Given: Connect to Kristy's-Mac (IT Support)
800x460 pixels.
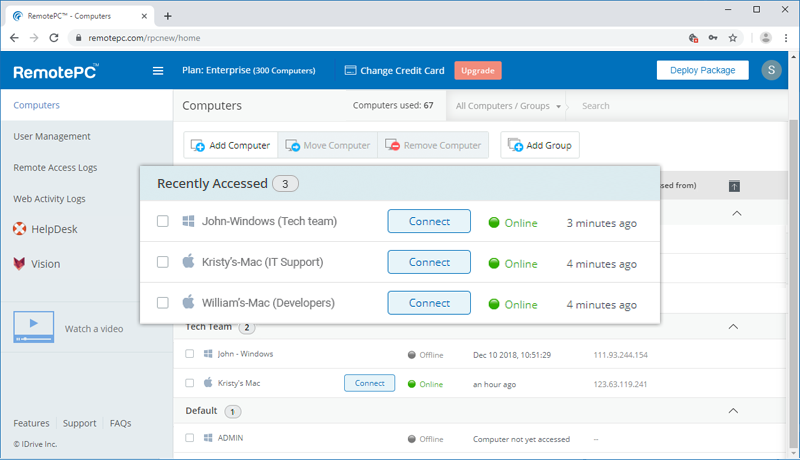Looking at the screenshot, I should [429, 262].
